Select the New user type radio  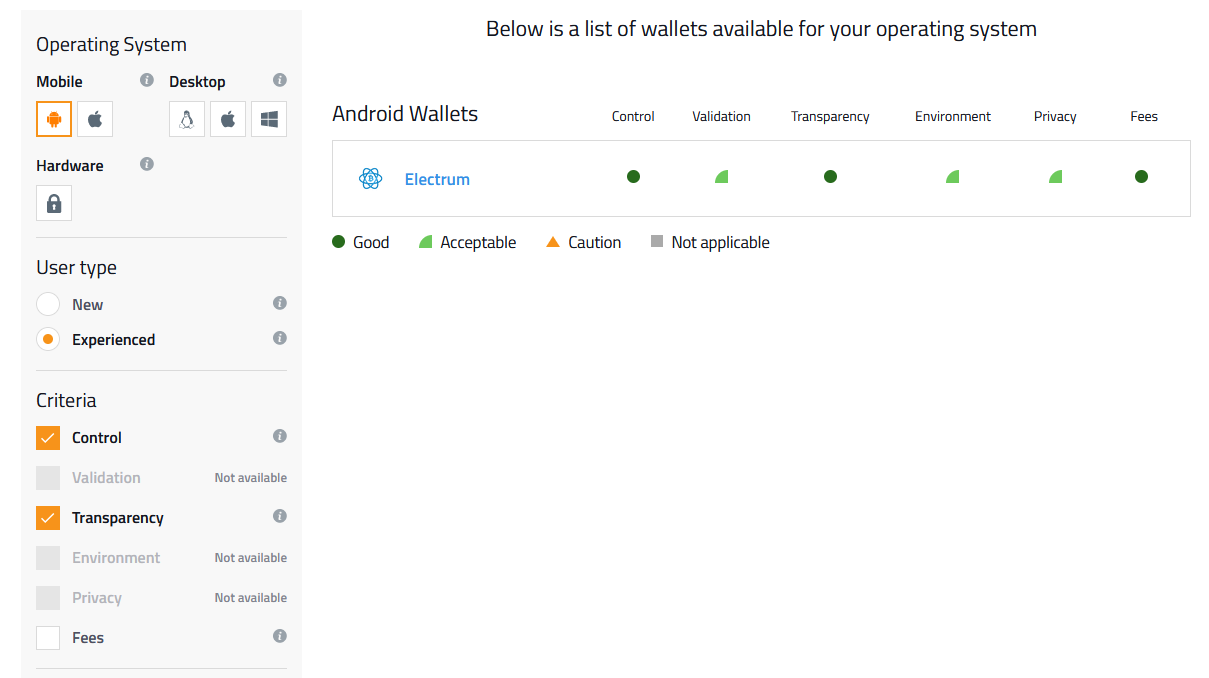coord(48,304)
